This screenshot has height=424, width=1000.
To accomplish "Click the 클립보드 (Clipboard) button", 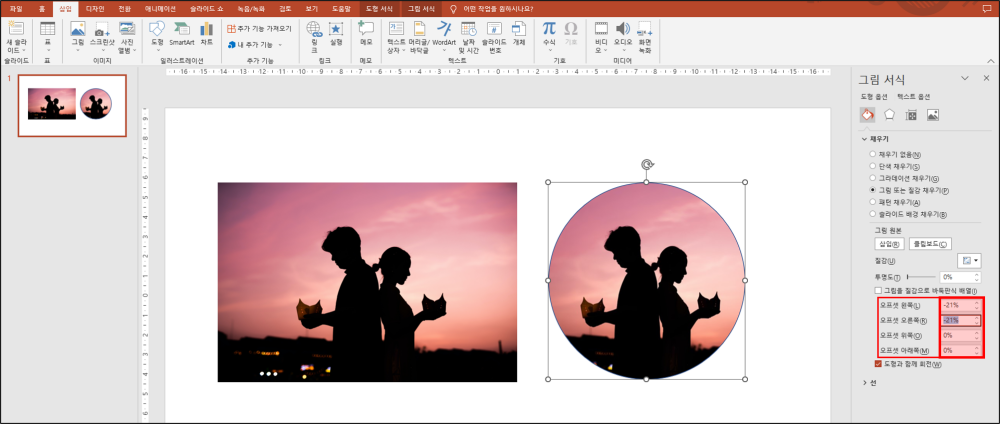I will tap(930, 244).
